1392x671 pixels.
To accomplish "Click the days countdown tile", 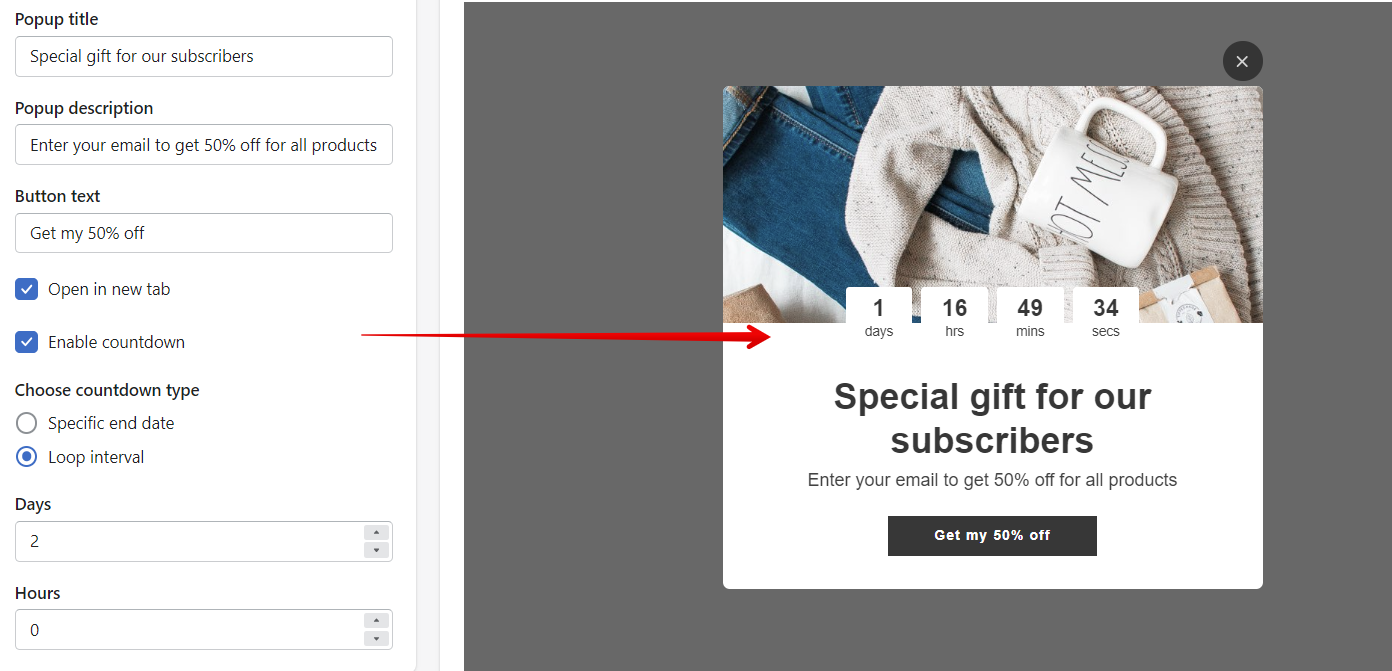I will click(x=879, y=316).
